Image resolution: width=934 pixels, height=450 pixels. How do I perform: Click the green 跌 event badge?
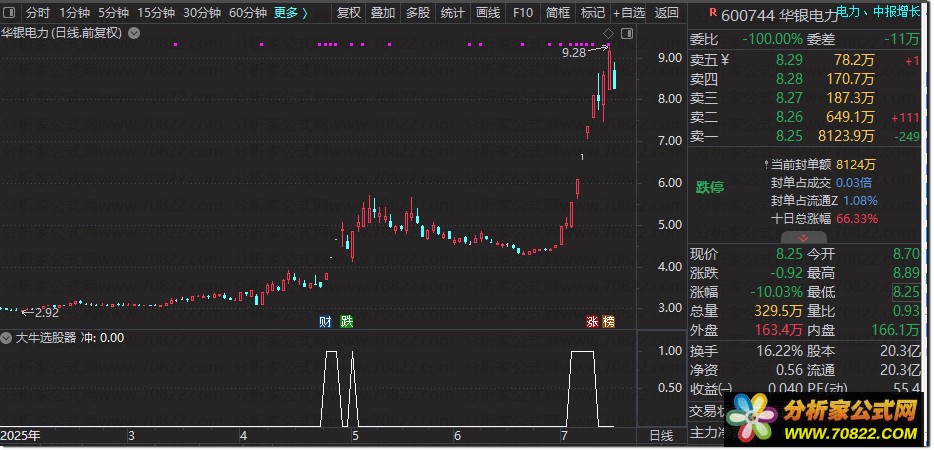coord(347,322)
